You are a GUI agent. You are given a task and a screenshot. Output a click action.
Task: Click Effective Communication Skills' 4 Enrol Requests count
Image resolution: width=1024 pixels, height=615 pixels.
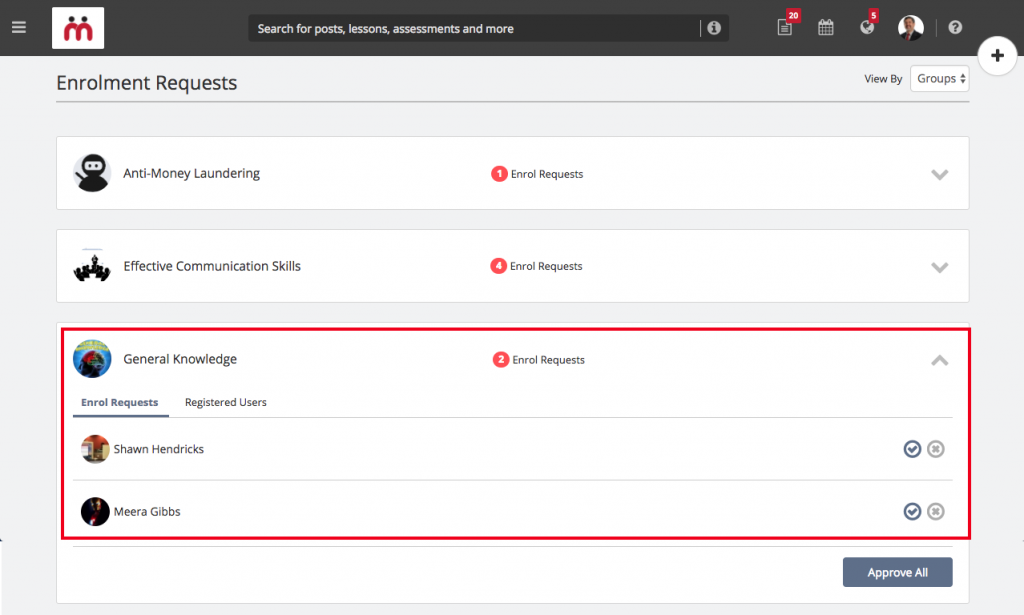(536, 266)
